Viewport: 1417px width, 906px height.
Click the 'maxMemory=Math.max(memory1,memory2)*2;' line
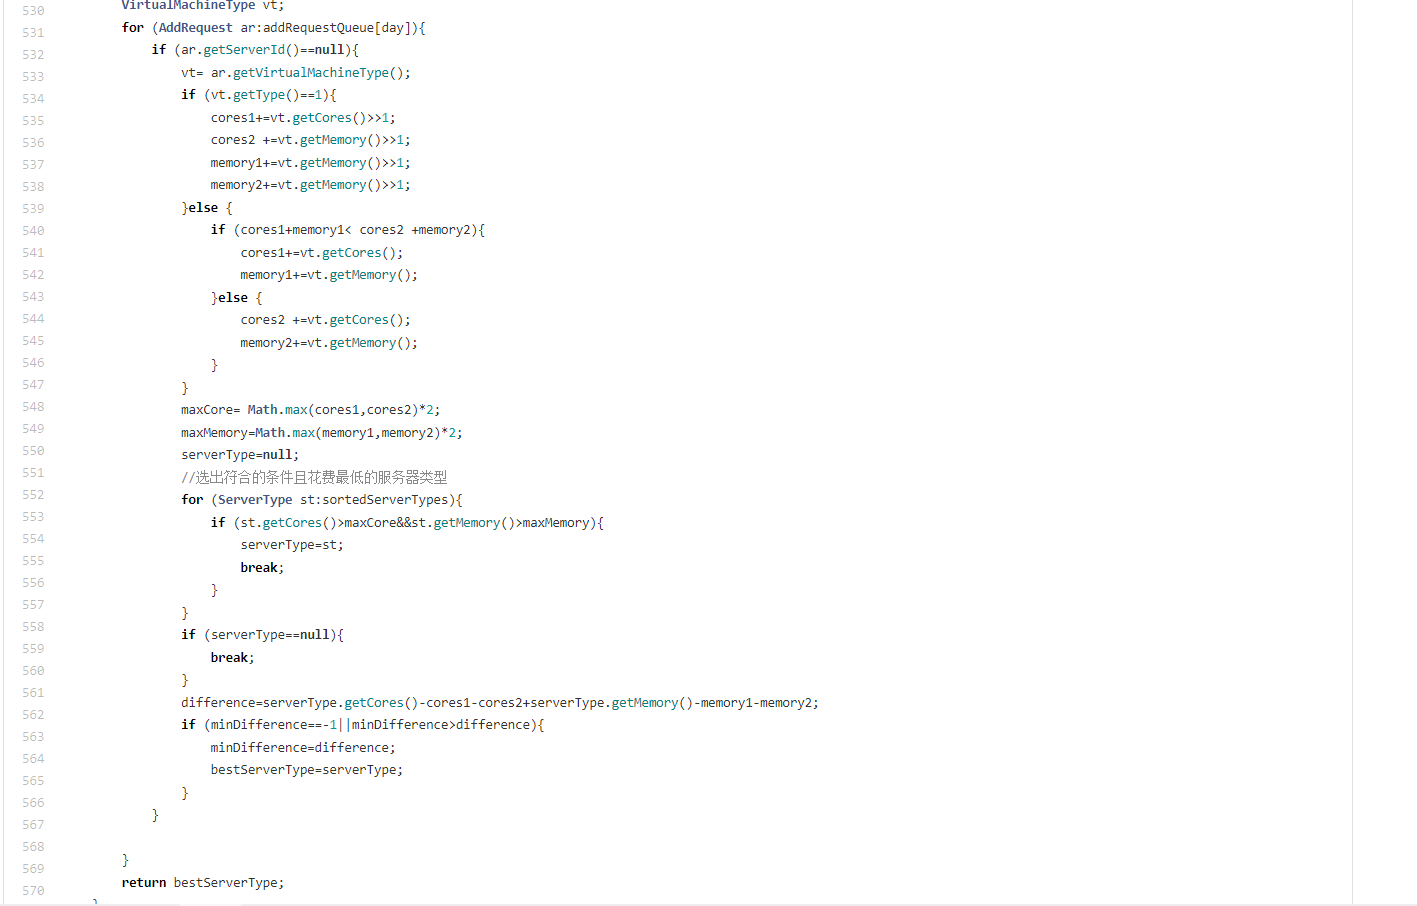(322, 433)
